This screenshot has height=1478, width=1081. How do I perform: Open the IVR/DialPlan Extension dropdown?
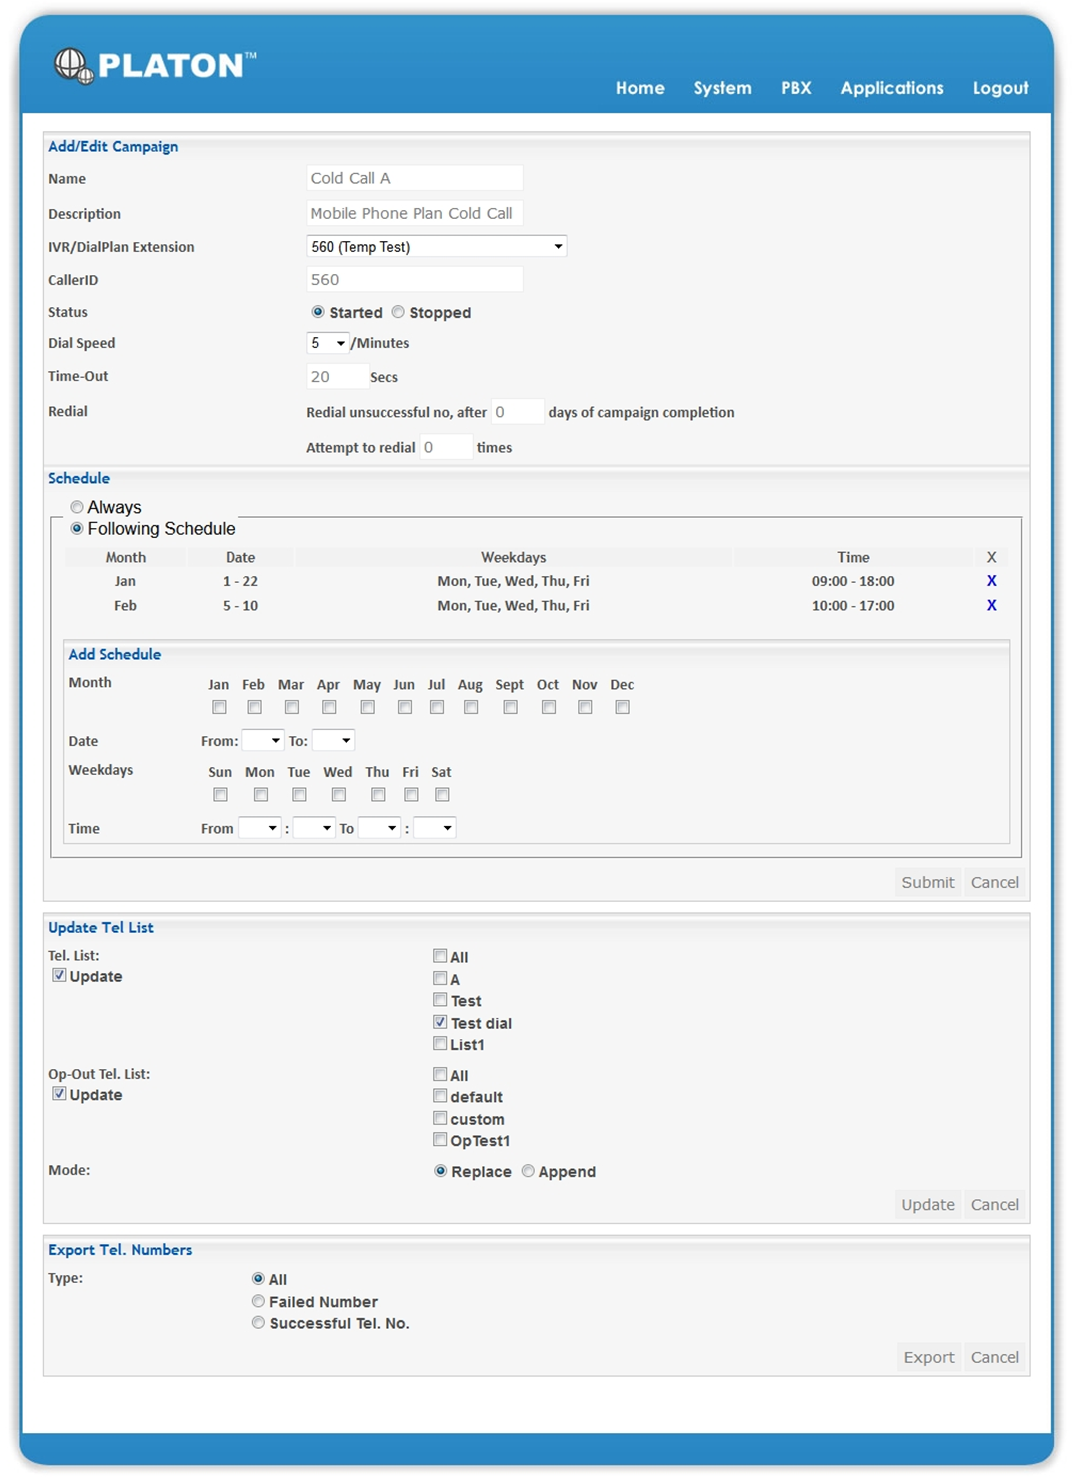[436, 246]
